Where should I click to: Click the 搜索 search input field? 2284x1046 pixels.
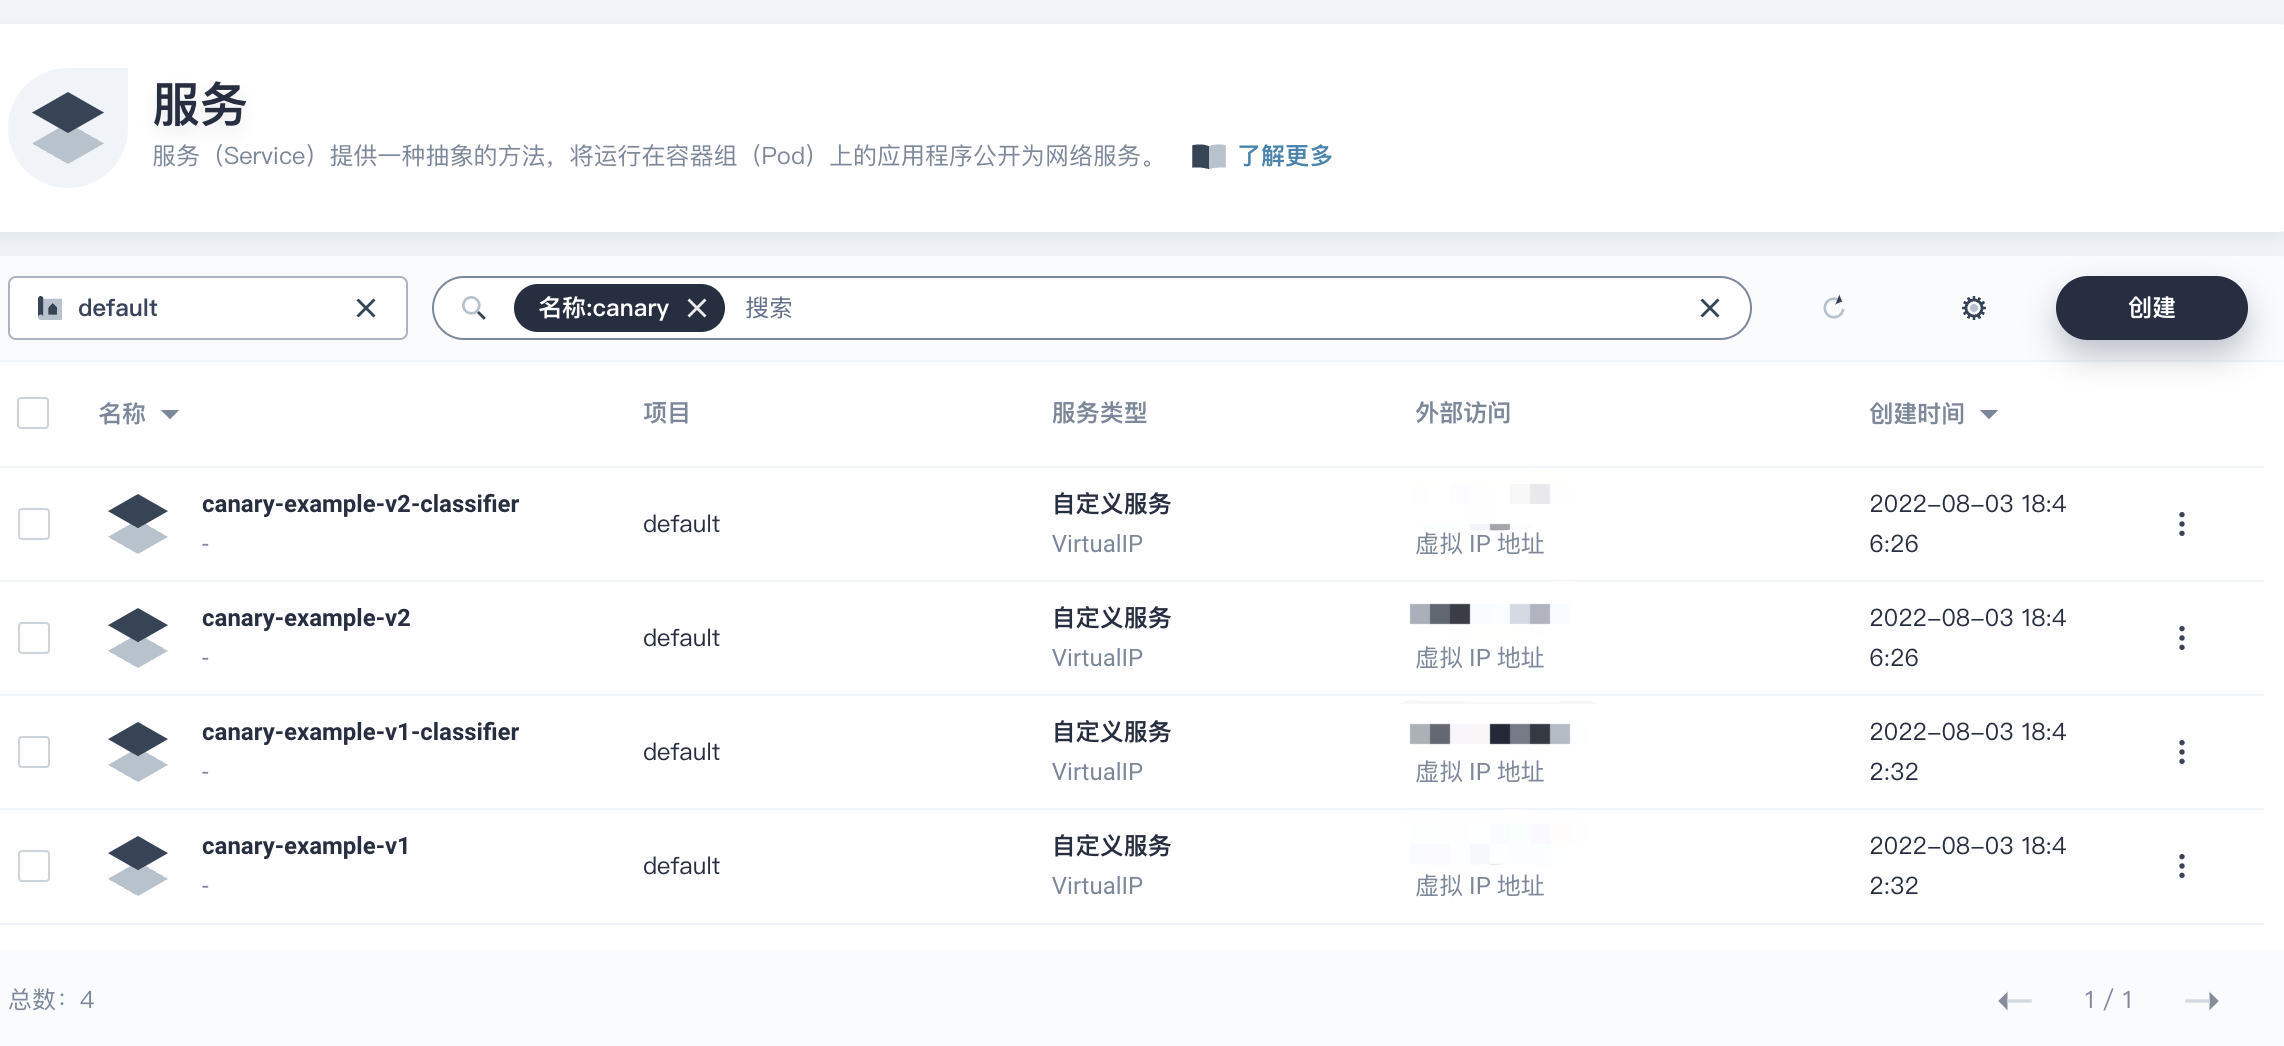pos(1210,308)
